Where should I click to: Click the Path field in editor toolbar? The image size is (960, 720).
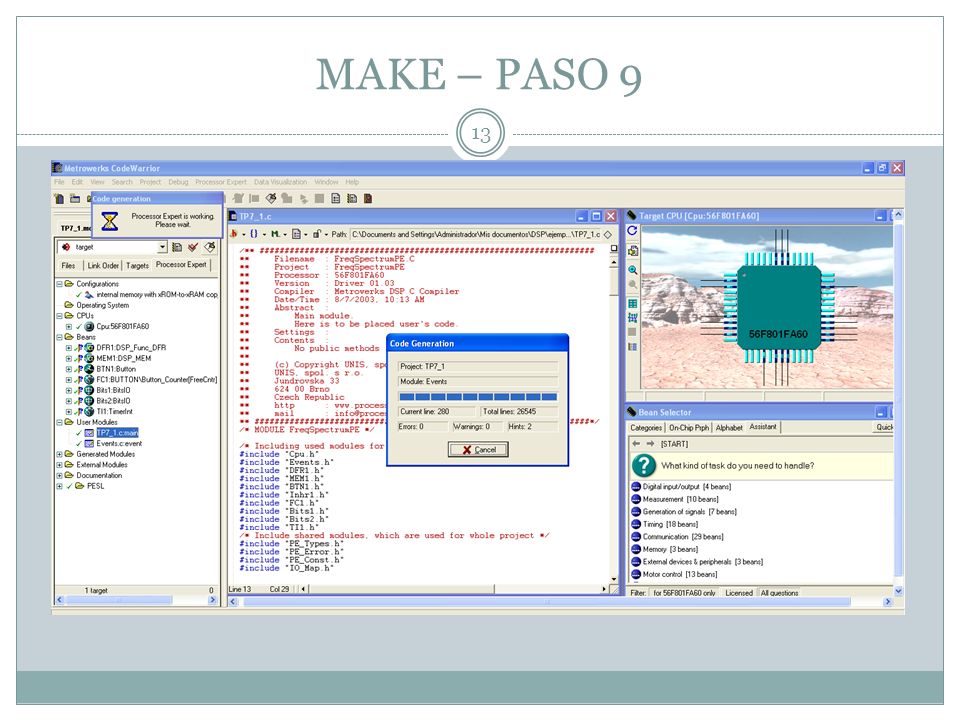476,234
